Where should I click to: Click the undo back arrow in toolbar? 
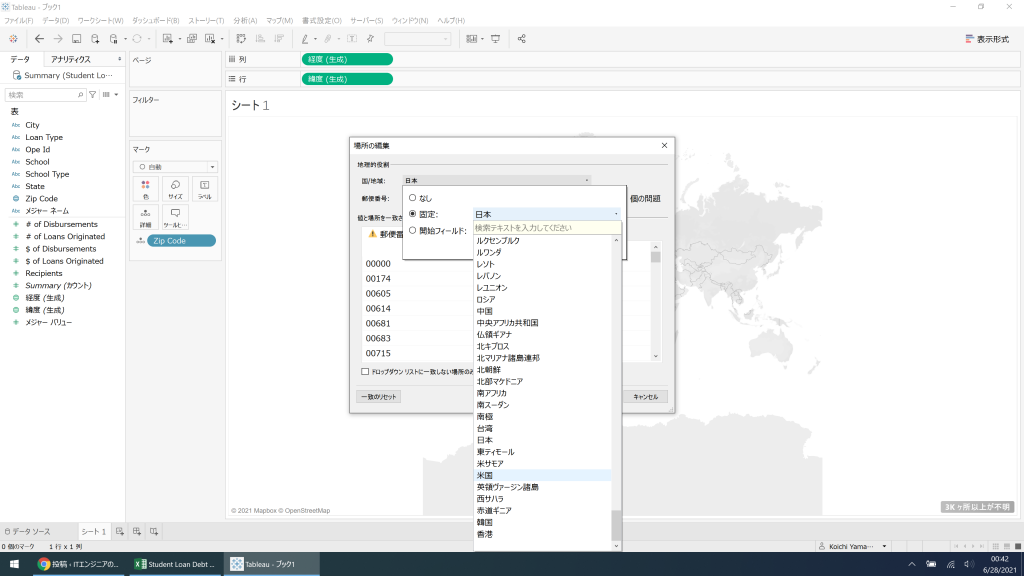pos(39,39)
